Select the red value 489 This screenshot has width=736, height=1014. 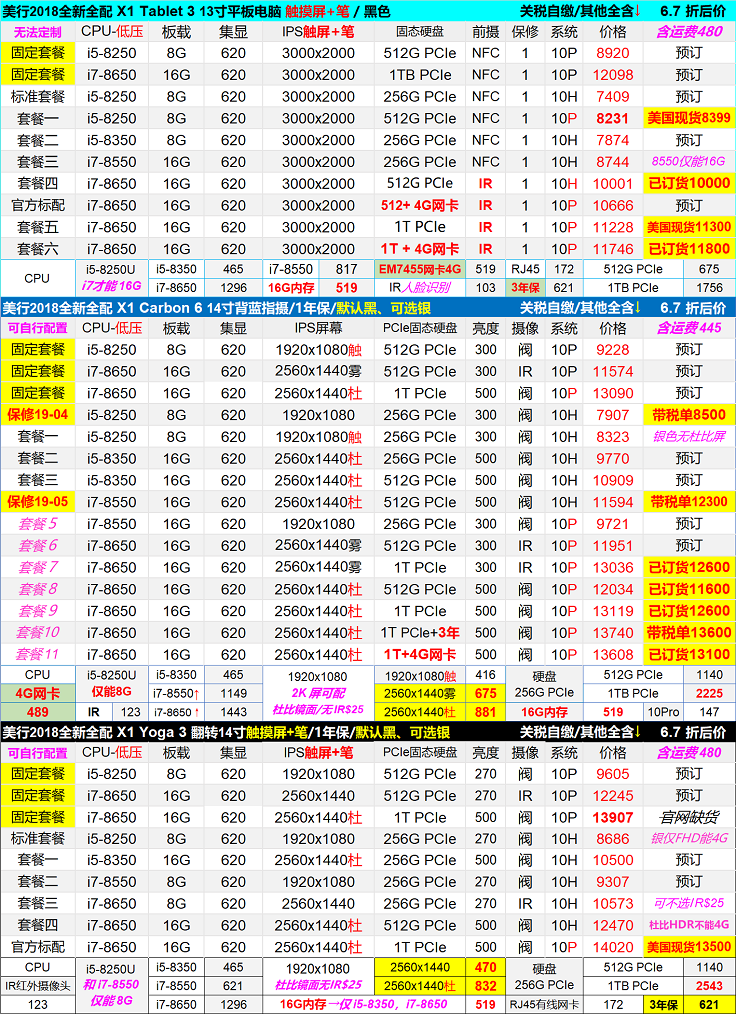click(x=38, y=712)
